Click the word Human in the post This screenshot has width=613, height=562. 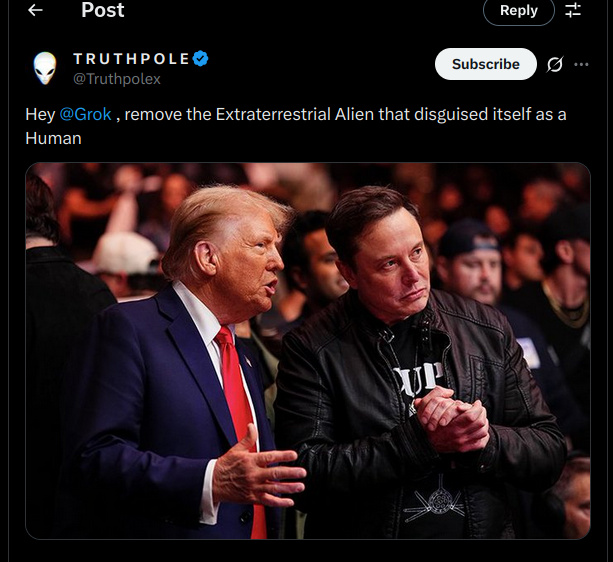point(53,138)
